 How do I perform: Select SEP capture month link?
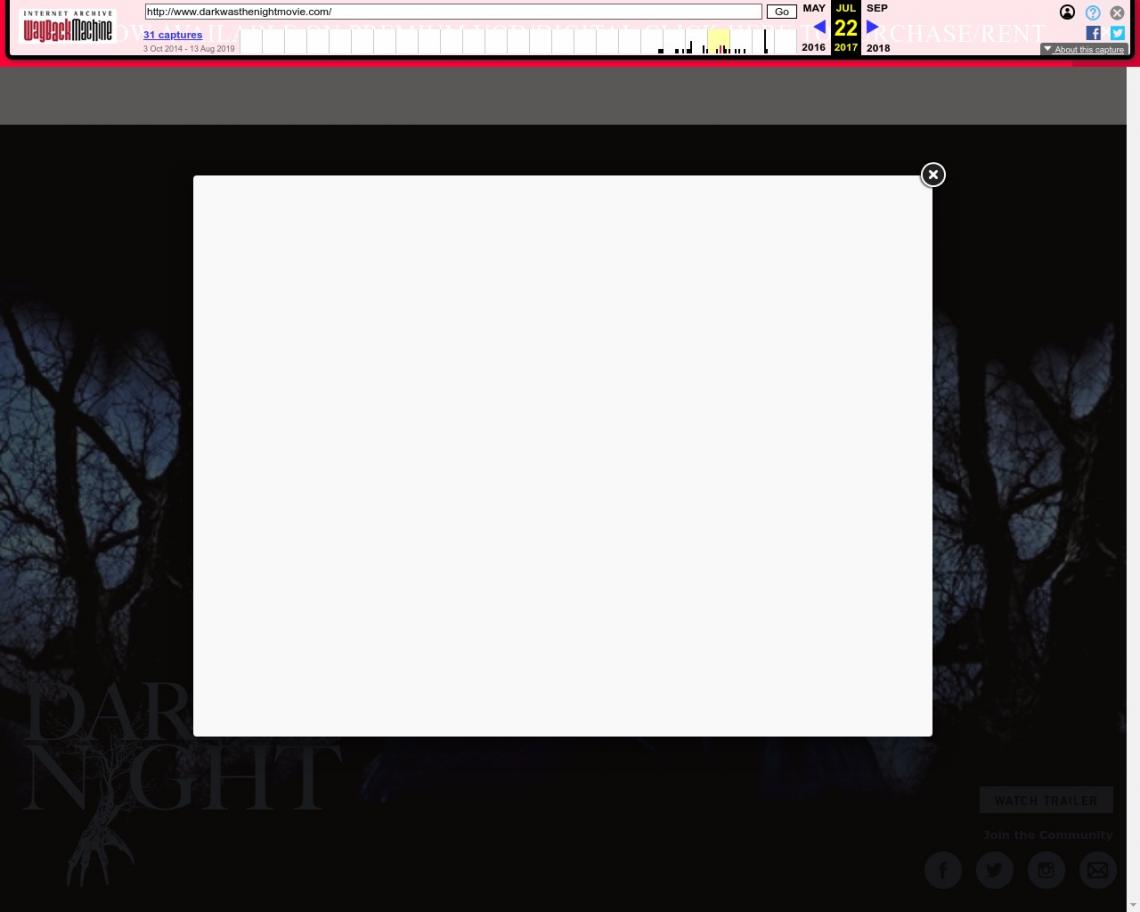pos(877,8)
